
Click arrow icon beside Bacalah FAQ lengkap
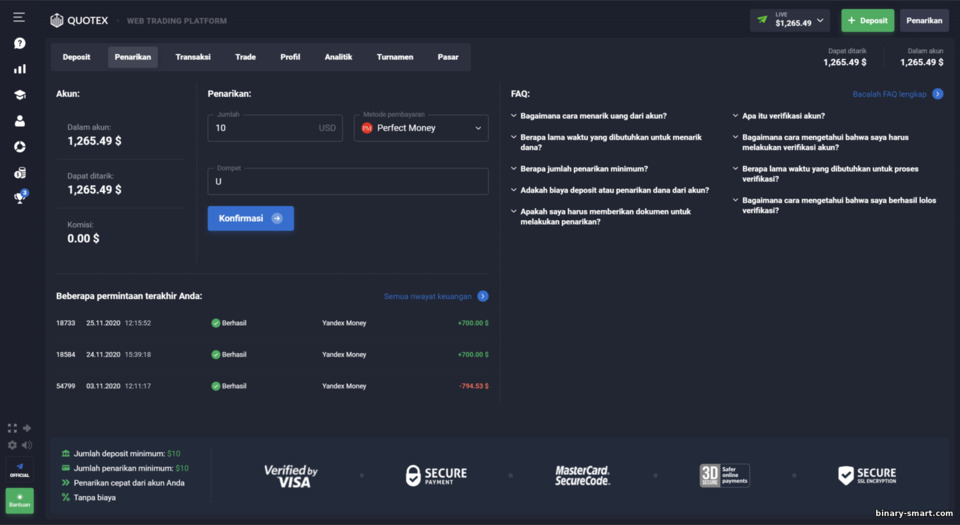937,94
